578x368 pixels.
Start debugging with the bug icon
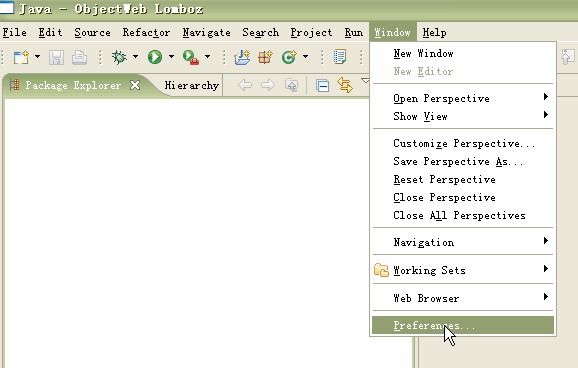(x=119, y=57)
